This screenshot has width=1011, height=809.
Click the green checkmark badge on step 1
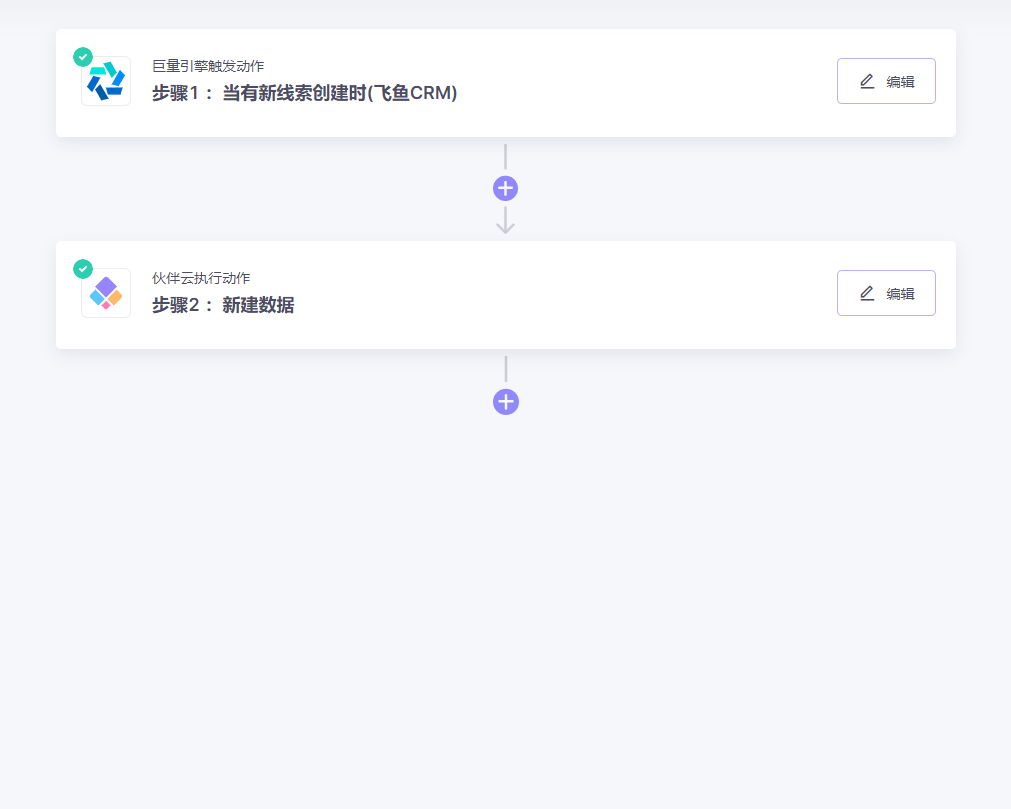(x=83, y=56)
